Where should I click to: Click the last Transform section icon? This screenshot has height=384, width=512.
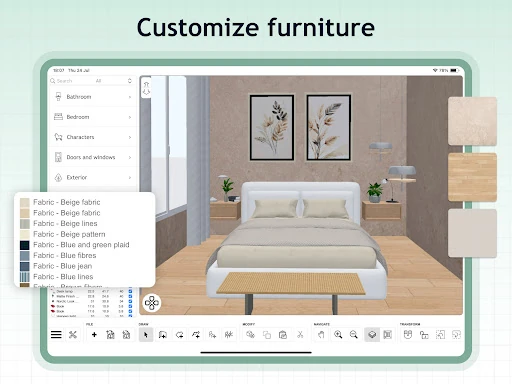[x=456, y=335]
